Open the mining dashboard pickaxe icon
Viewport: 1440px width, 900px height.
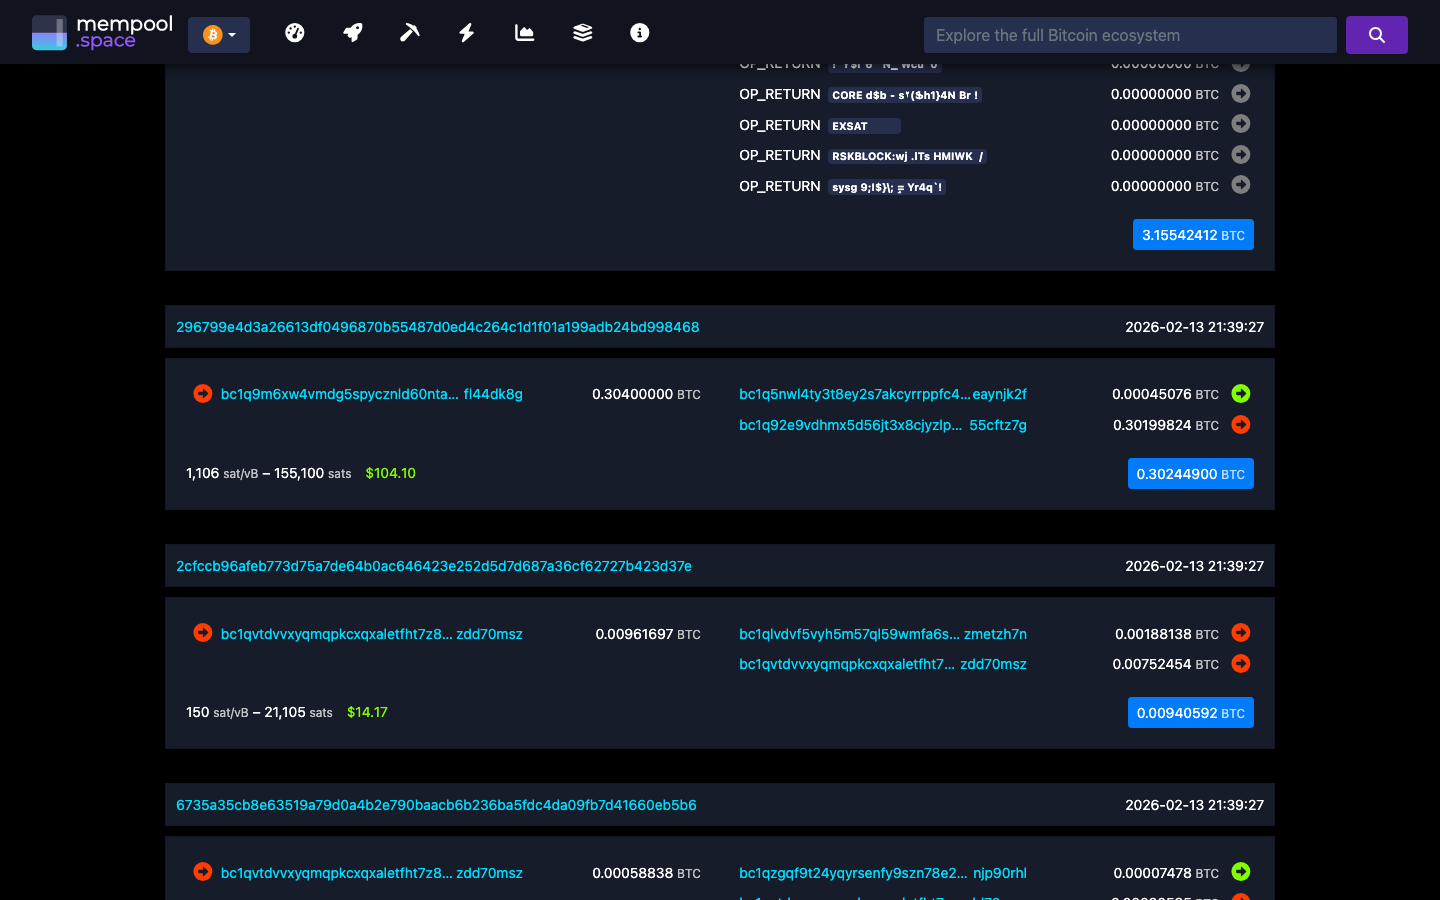coord(409,32)
